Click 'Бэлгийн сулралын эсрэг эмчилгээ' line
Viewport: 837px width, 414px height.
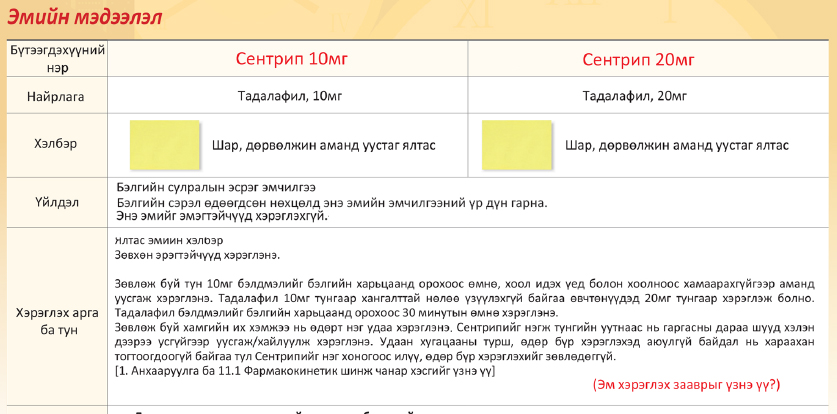(x=216, y=188)
